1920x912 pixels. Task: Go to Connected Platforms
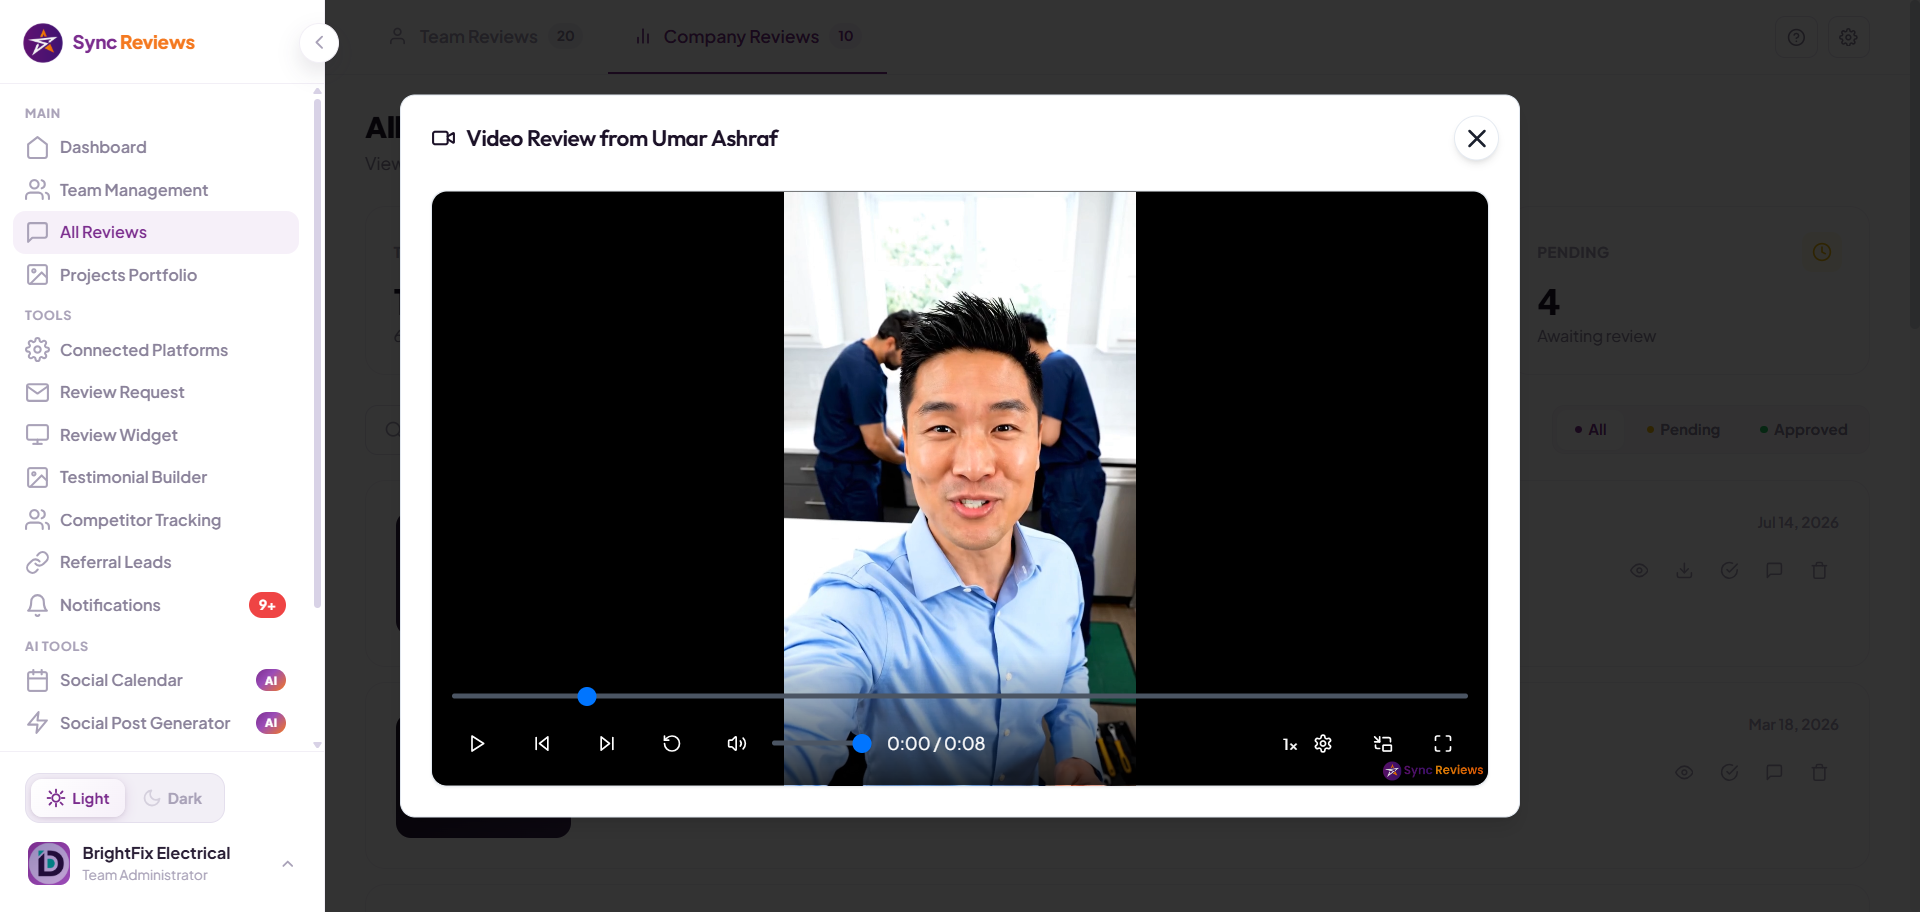[156, 350]
